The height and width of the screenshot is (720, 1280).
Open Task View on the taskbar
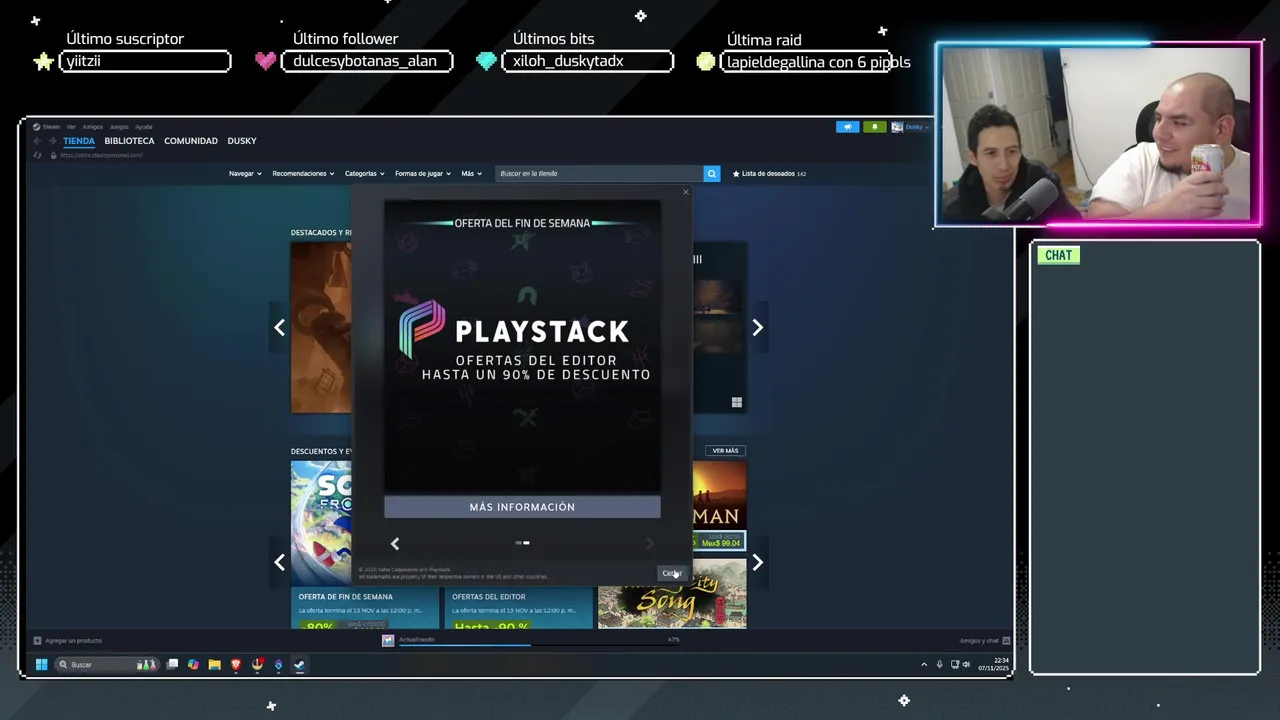coord(172,664)
